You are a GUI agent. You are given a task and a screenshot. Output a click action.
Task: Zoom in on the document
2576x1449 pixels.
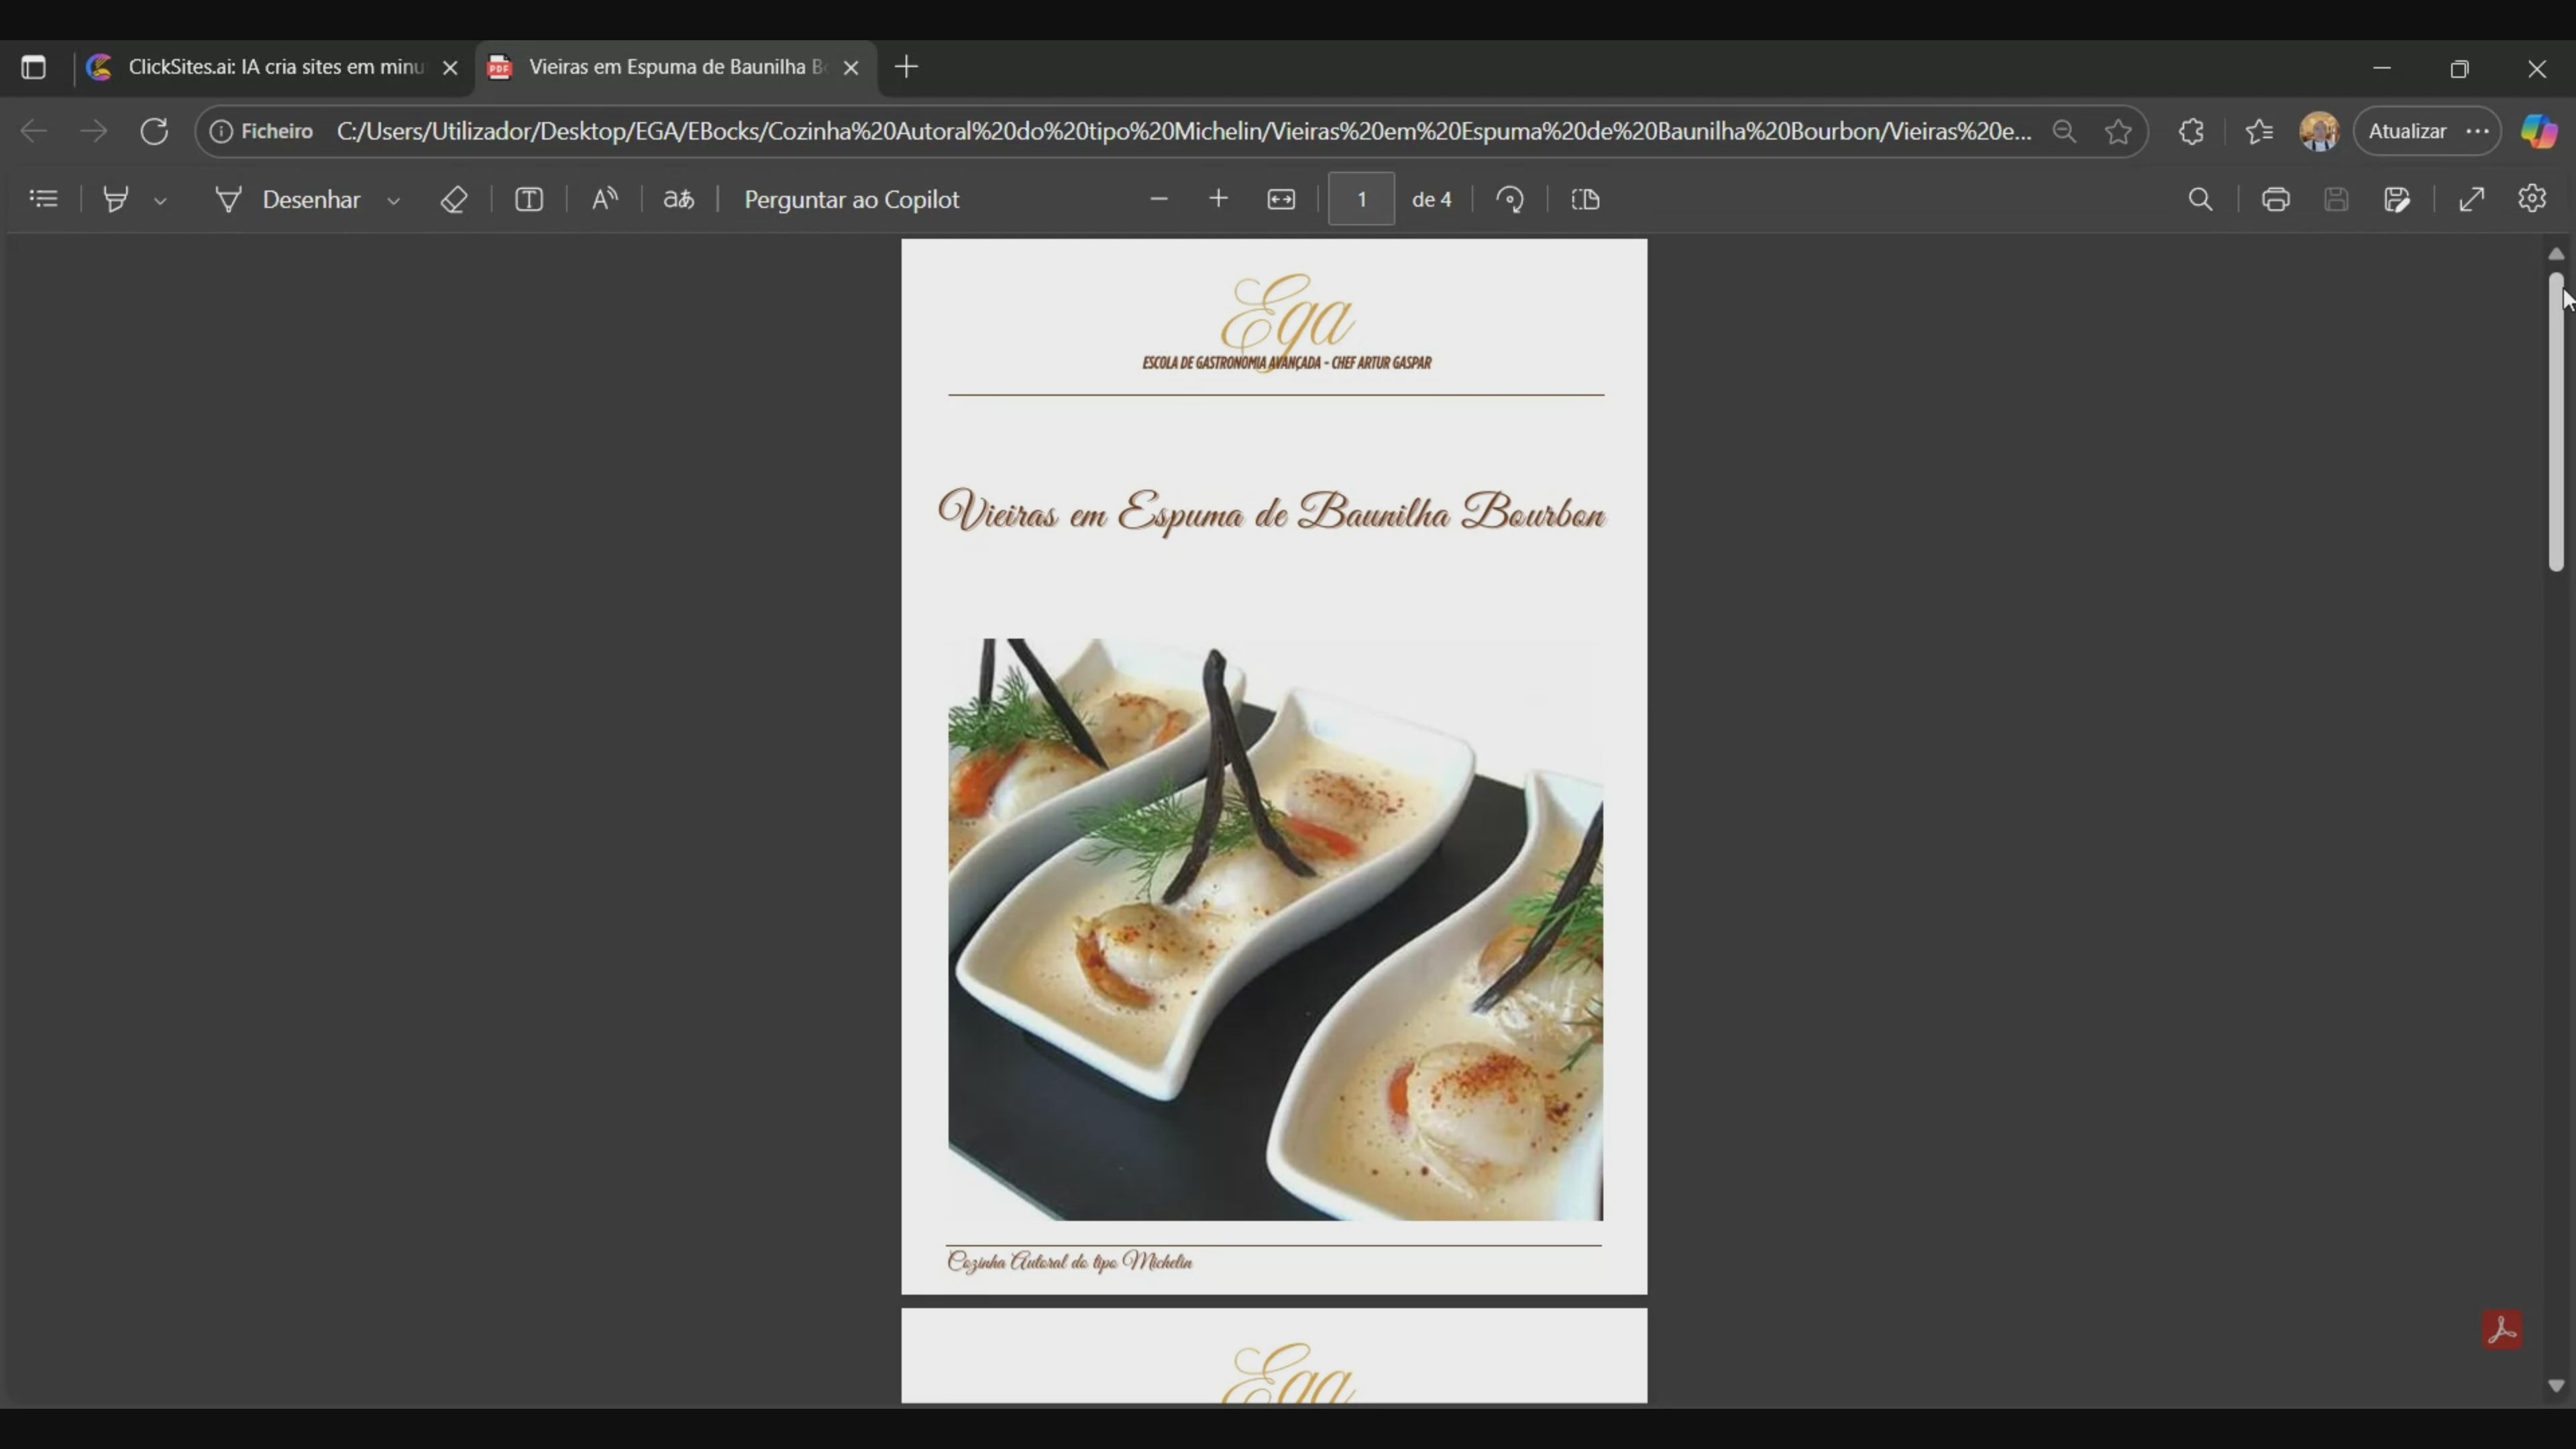(x=1218, y=199)
